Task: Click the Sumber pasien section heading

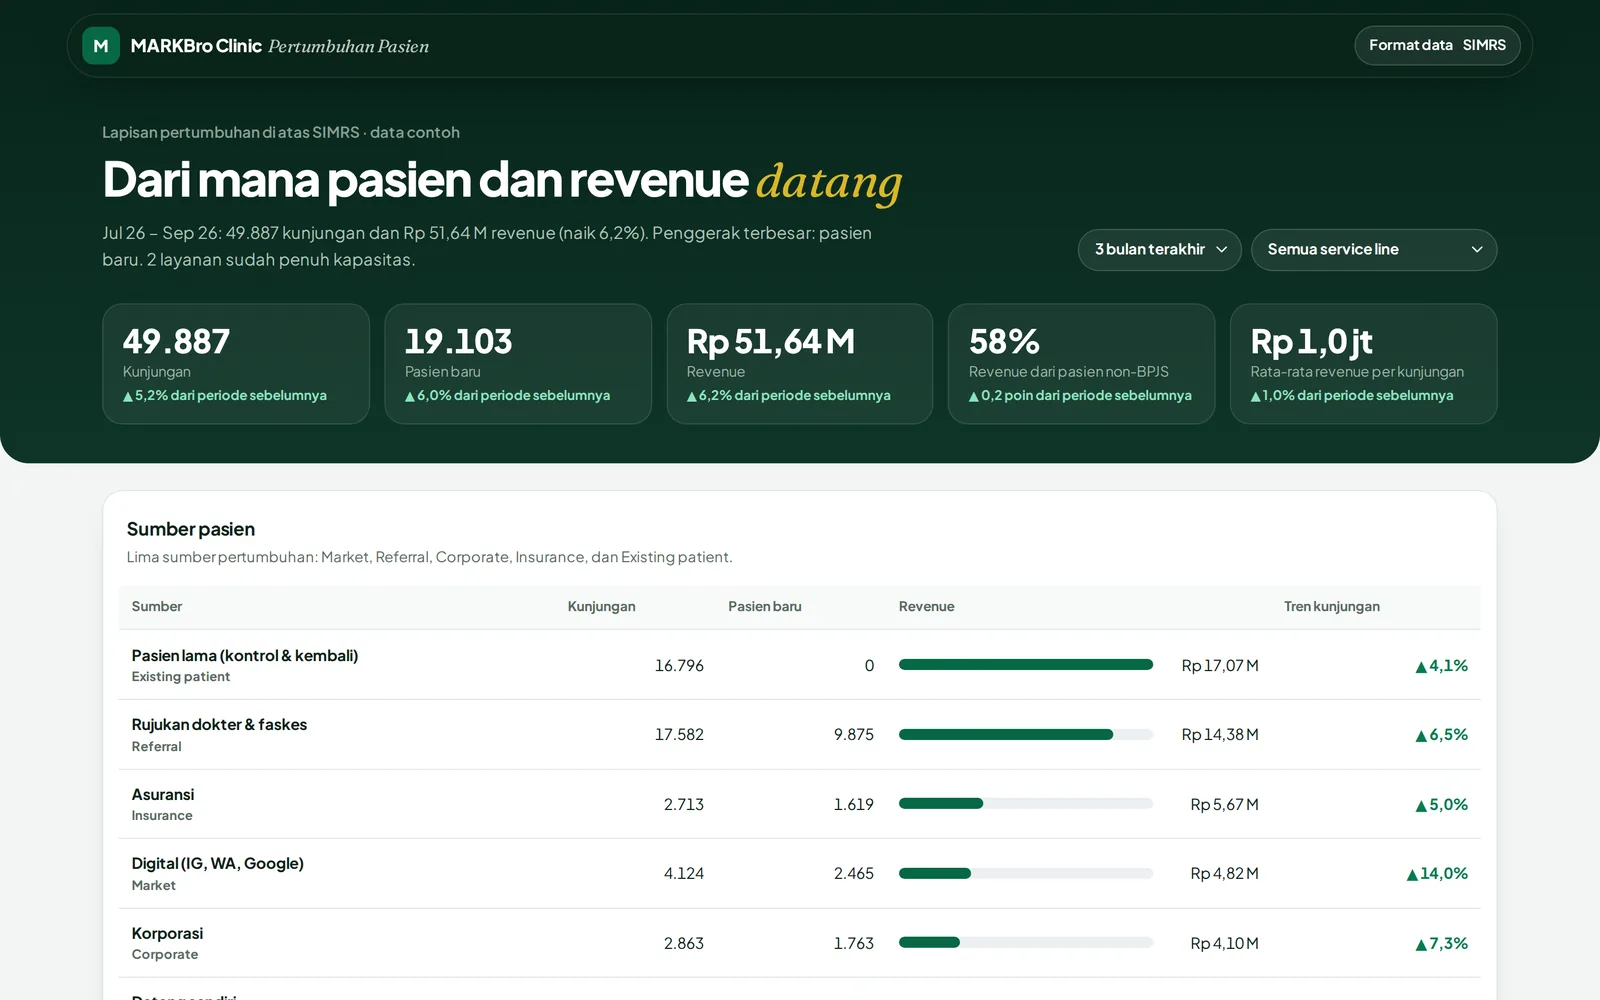Action: coord(191,530)
